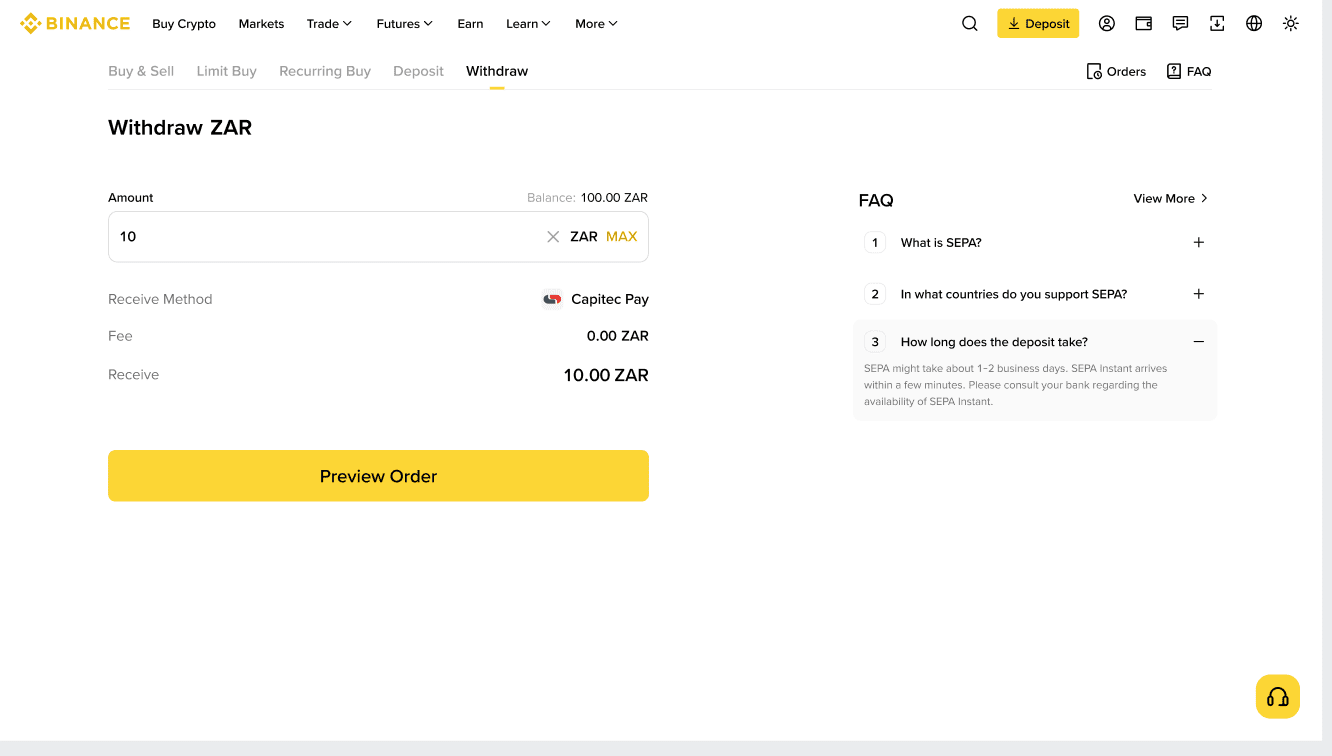Viewport: 1332px width, 756px height.
Task: Switch to the Deposit tab
Action: tap(418, 71)
